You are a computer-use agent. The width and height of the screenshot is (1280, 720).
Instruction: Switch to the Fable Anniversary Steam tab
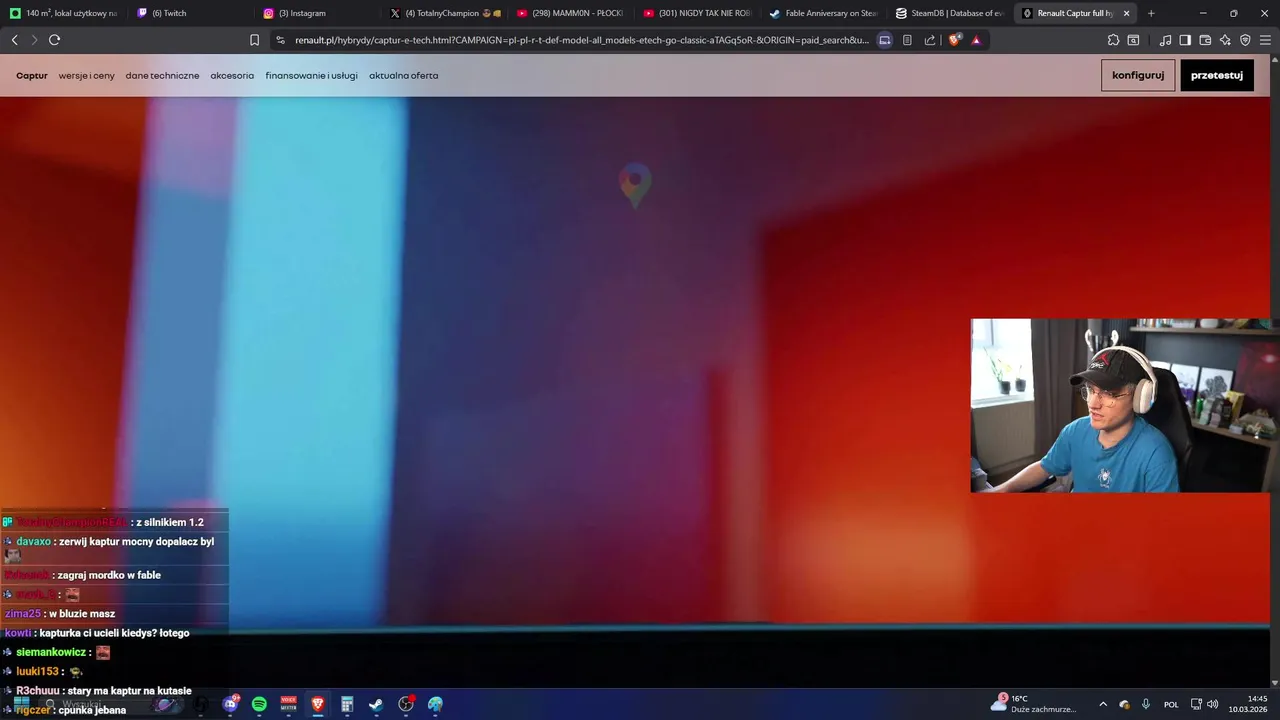[x=825, y=13]
